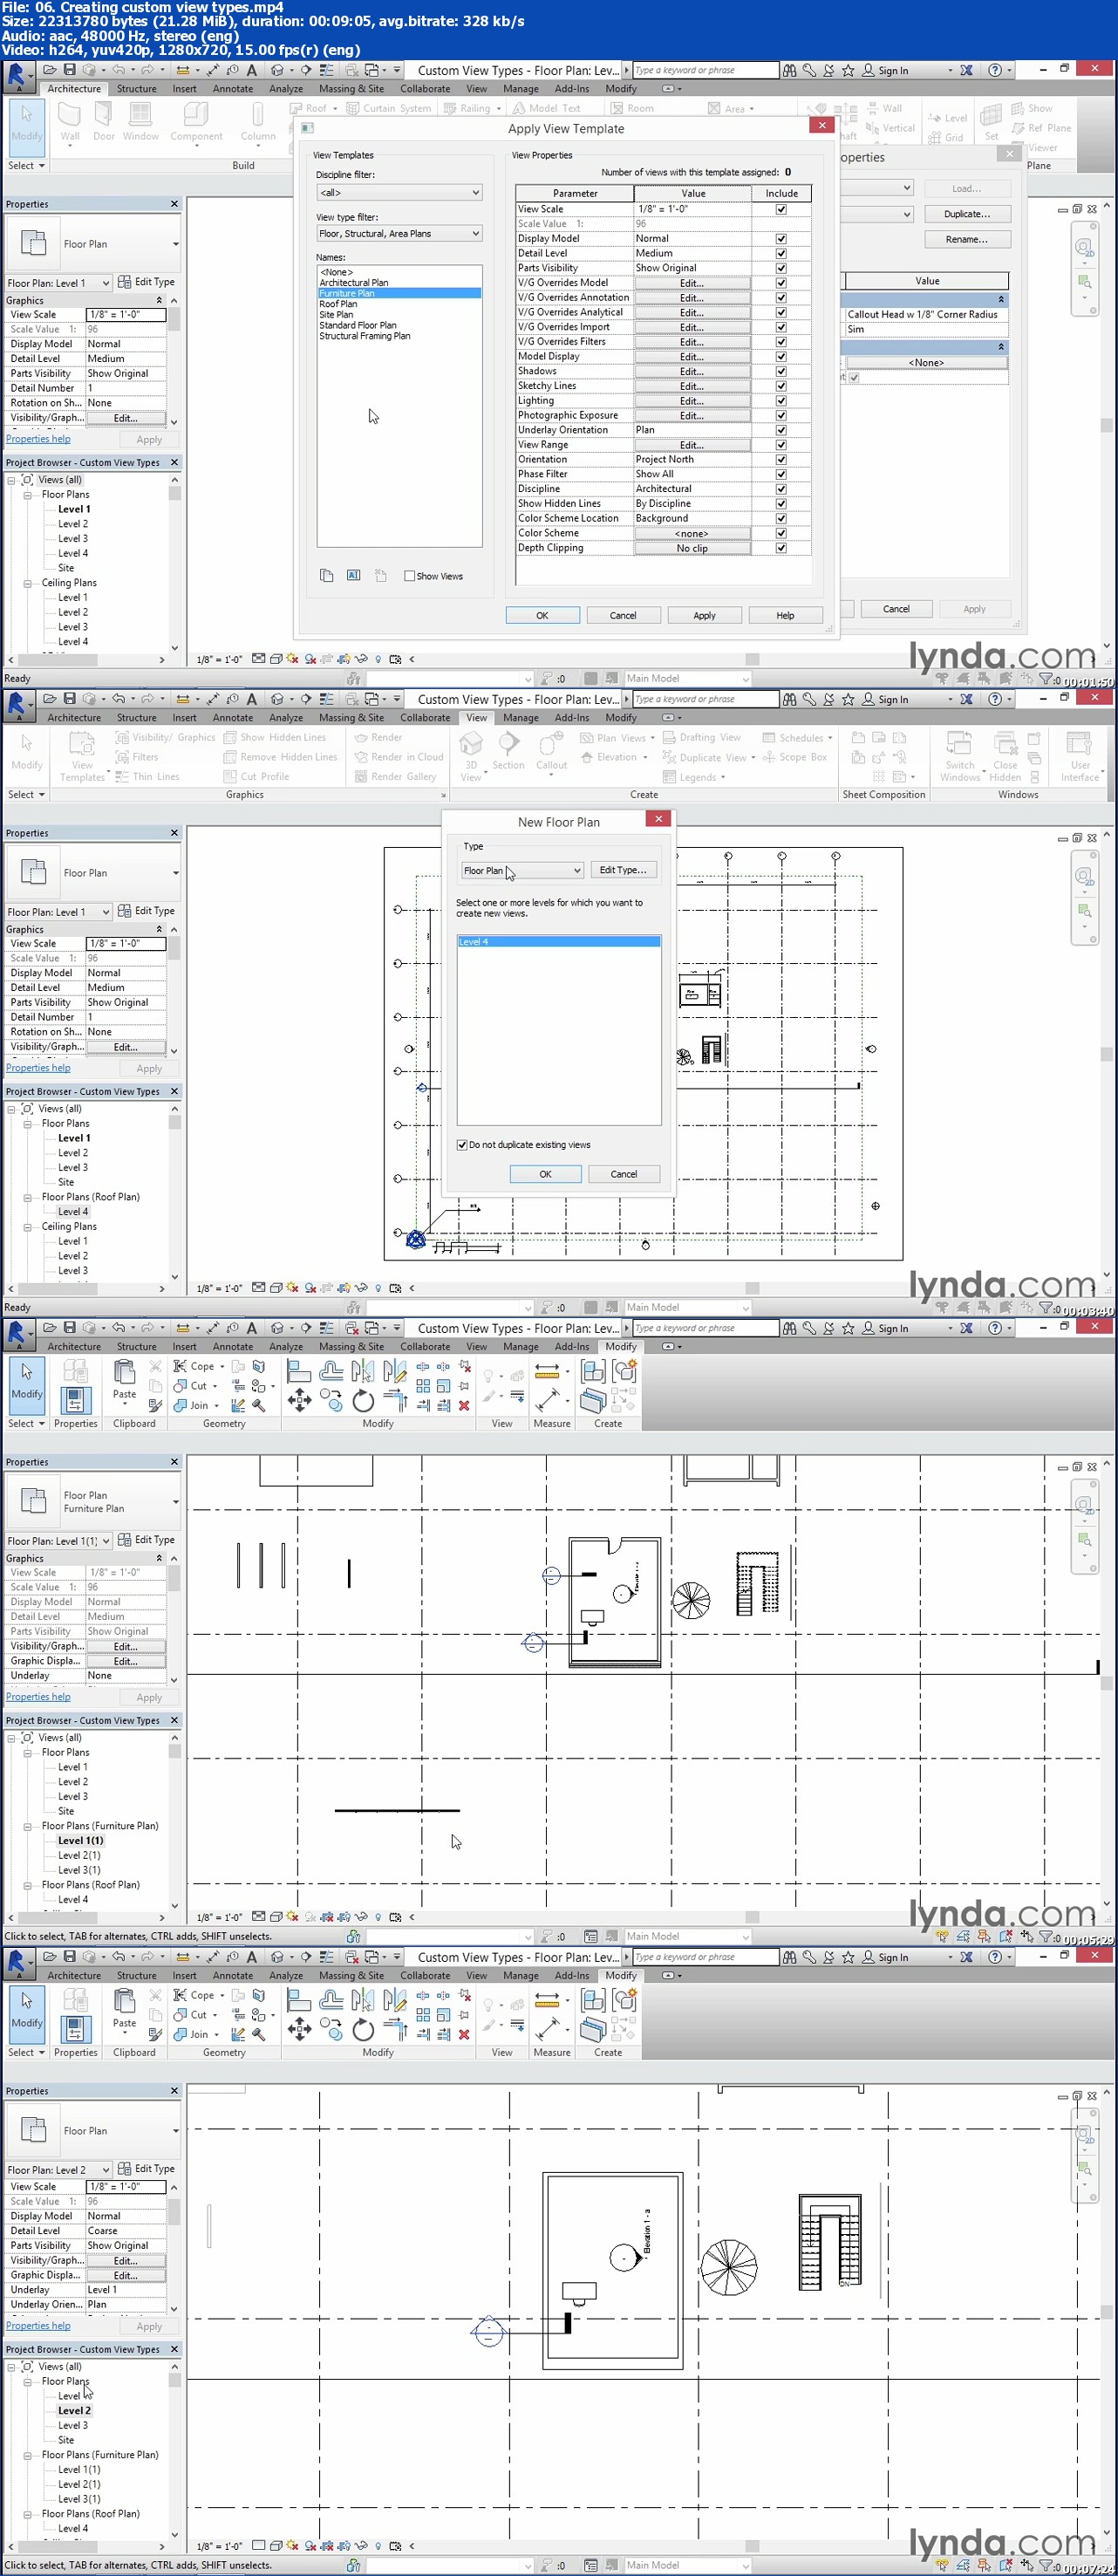Screen dimensions: 1118x2576
Task: Uncheck Include for the Shadows row
Action: [781, 371]
